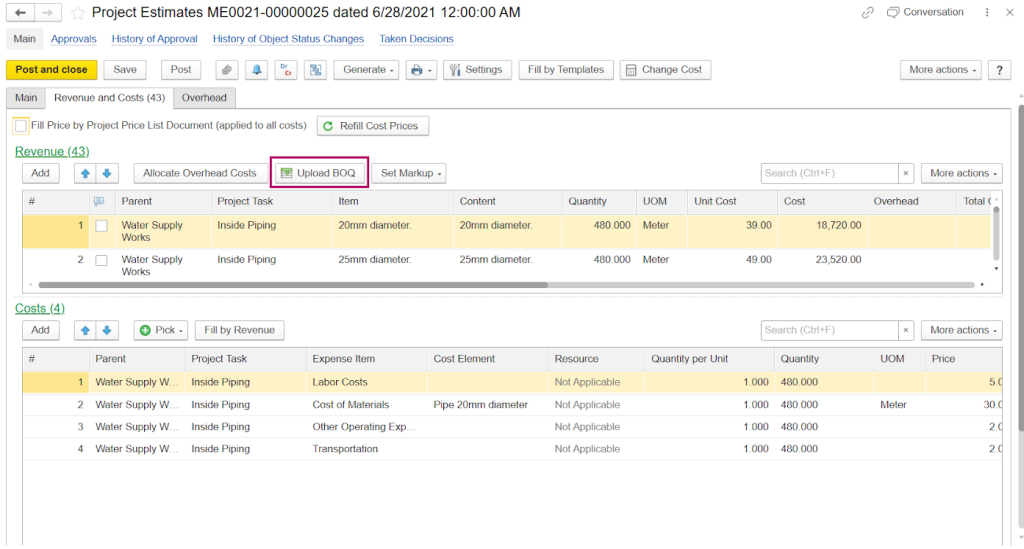
Task: Switch to the Main inner tab
Action: 26,98
